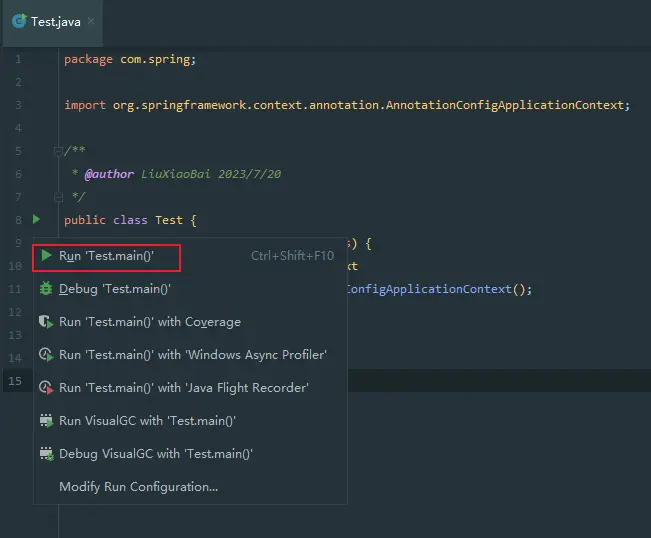Click the Run VisualGC icon
Screen dimensions: 651x538
tap(46, 421)
